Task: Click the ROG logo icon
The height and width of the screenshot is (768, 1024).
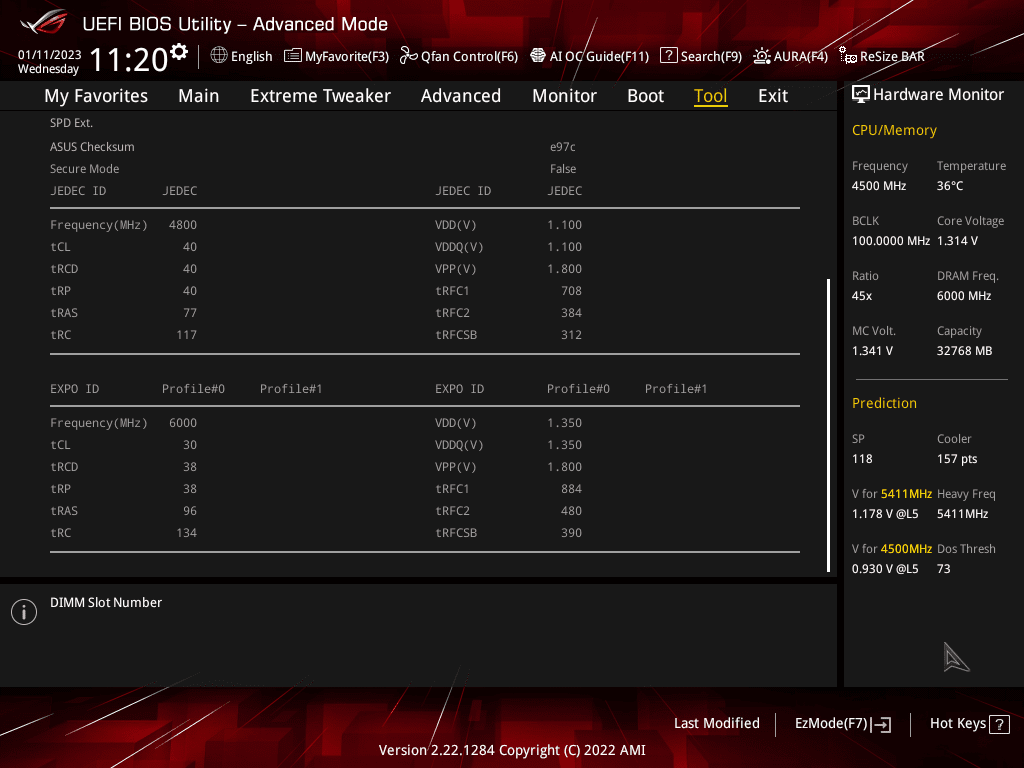Action: [x=43, y=23]
